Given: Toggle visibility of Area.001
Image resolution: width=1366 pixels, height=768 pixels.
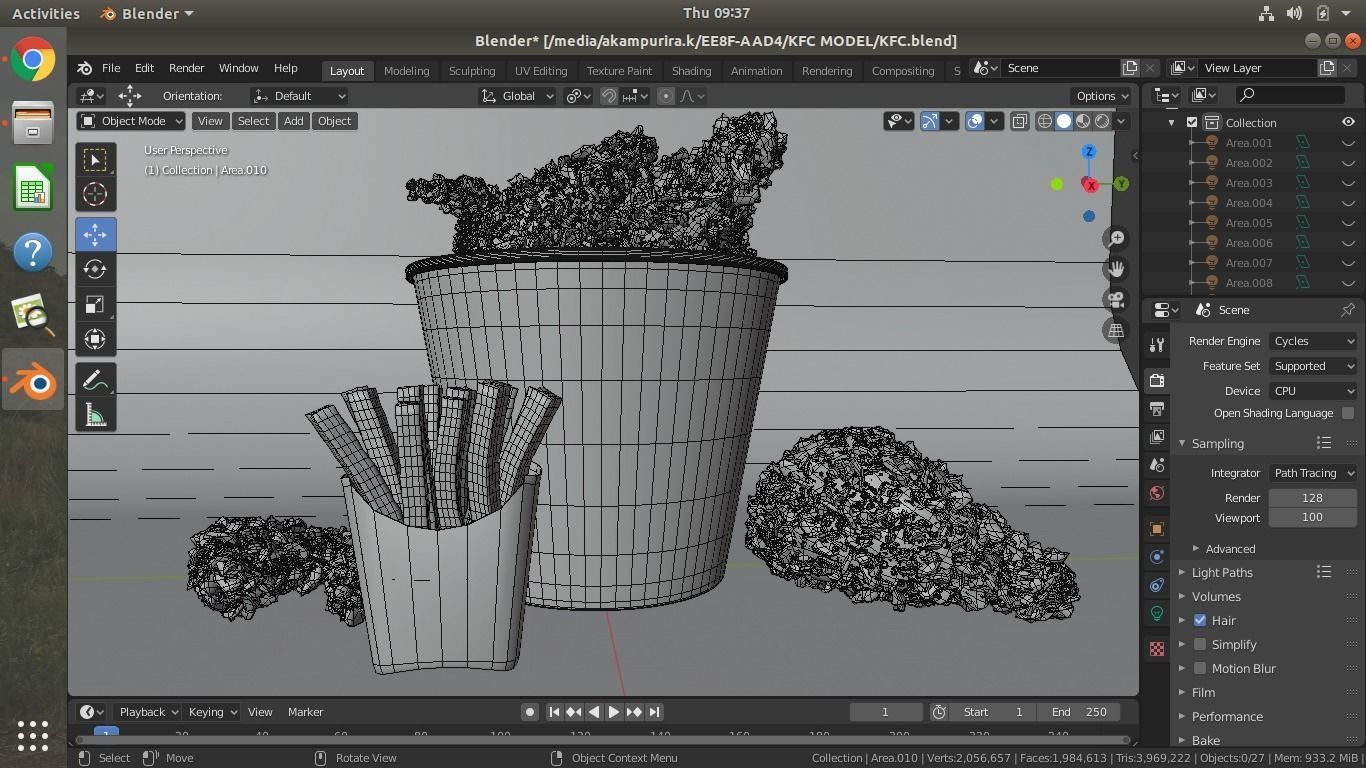Looking at the screenshot, I should point(1348,143).
